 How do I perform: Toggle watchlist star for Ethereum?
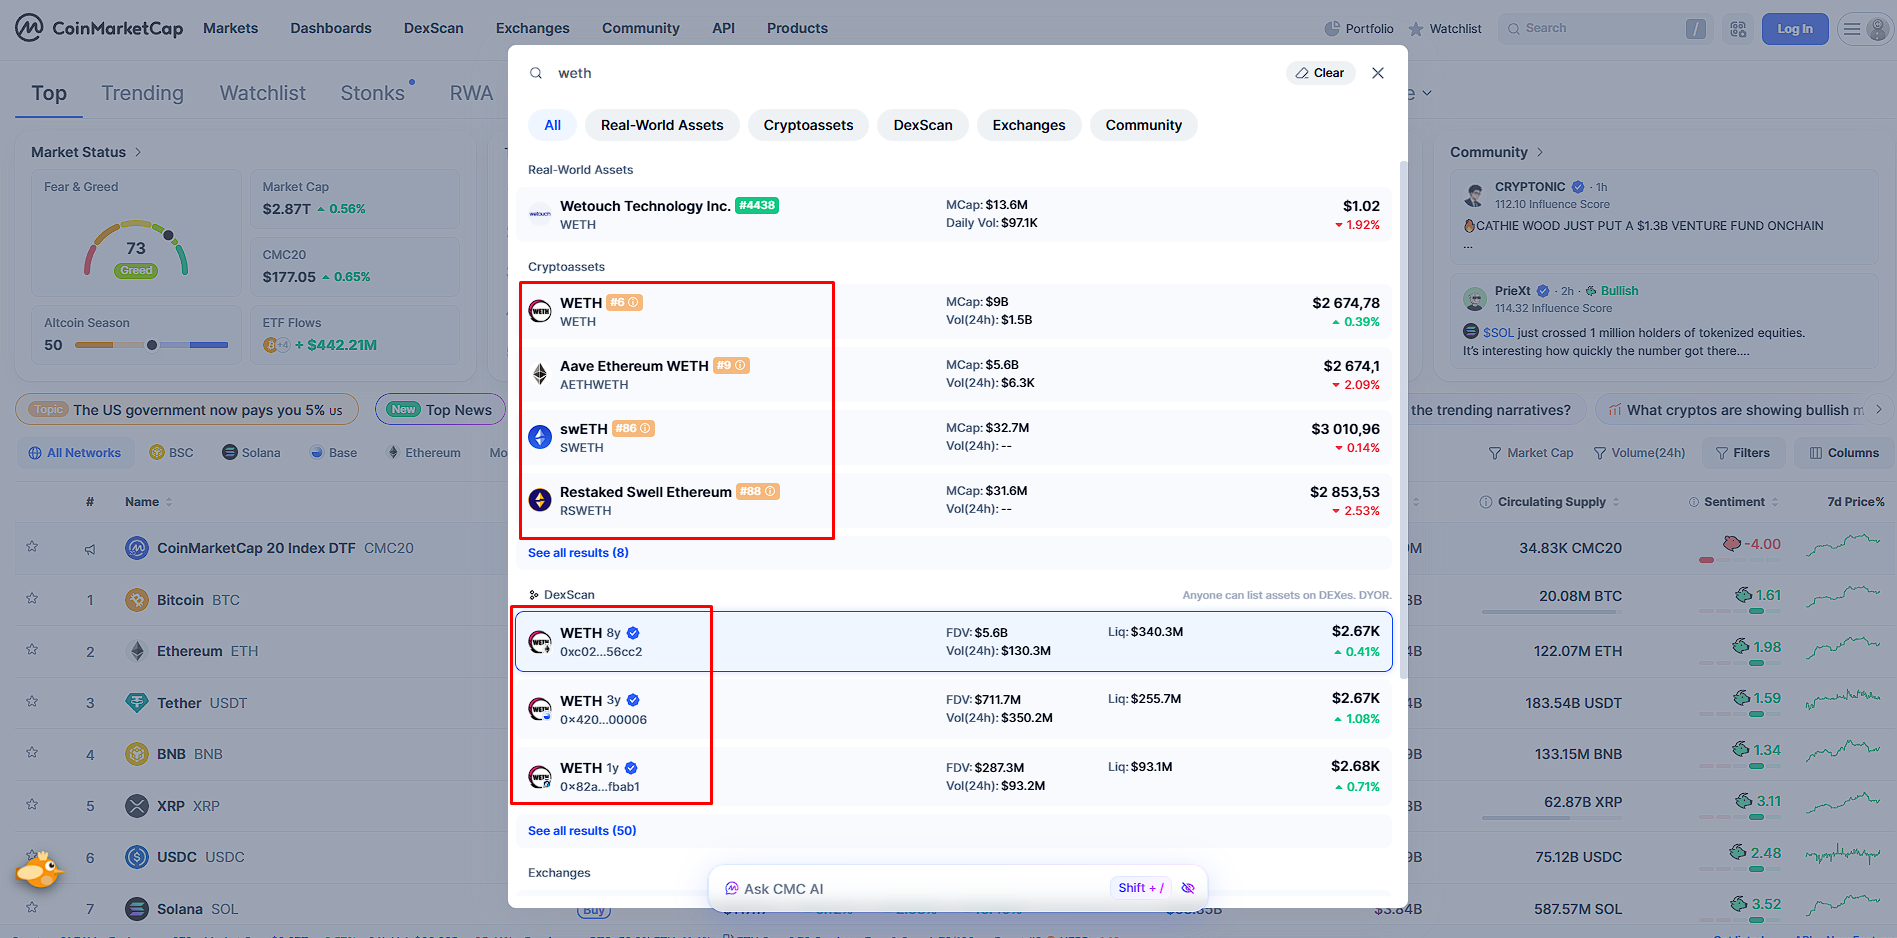click(32, 650)
